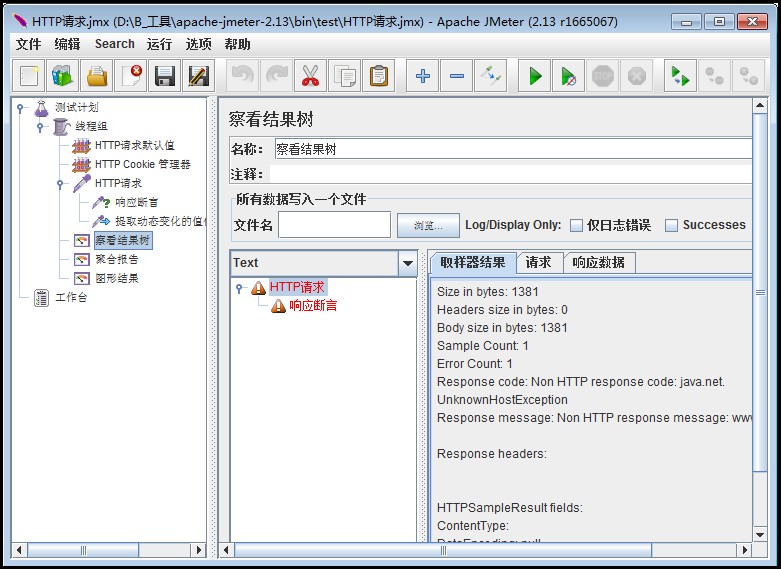The image size is (781, 569).
Task: Open the 编辑 menu
Action: coord(67,44)
